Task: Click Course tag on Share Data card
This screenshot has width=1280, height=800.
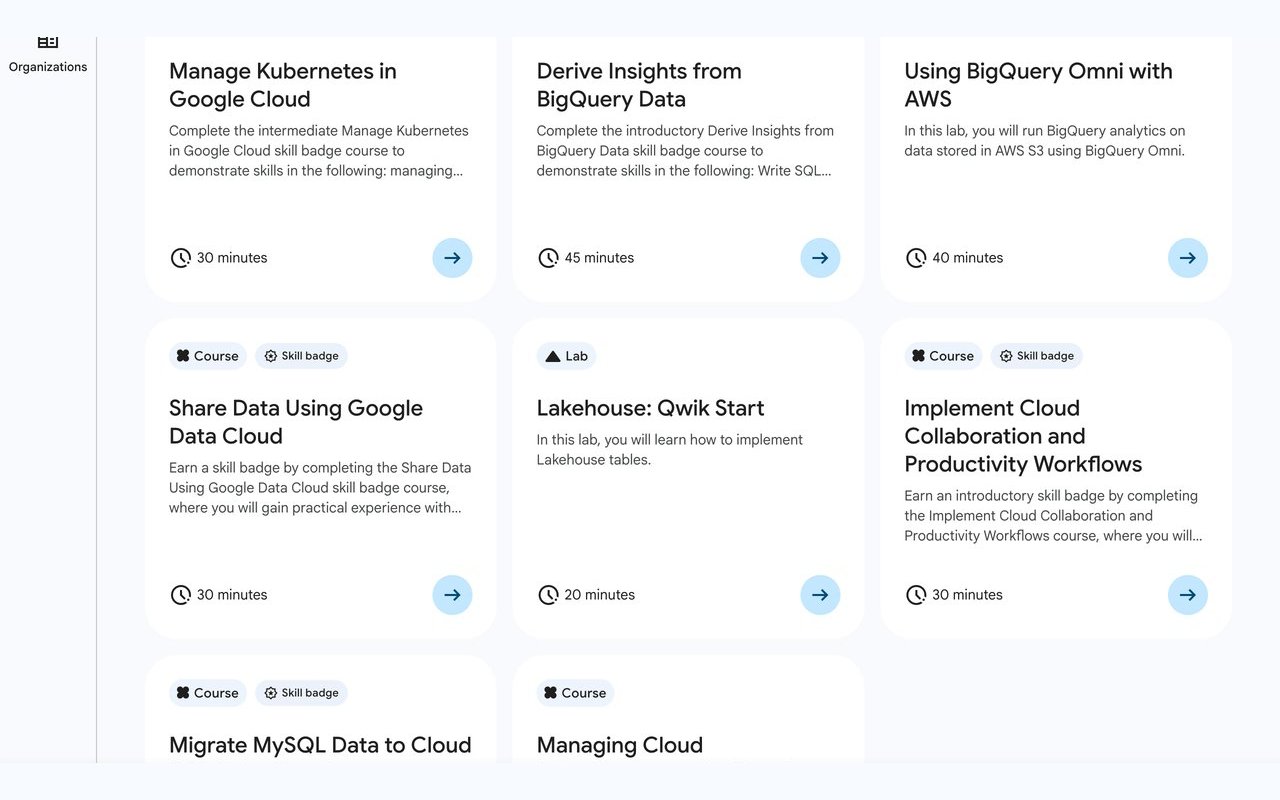Action: click(208, 356)
